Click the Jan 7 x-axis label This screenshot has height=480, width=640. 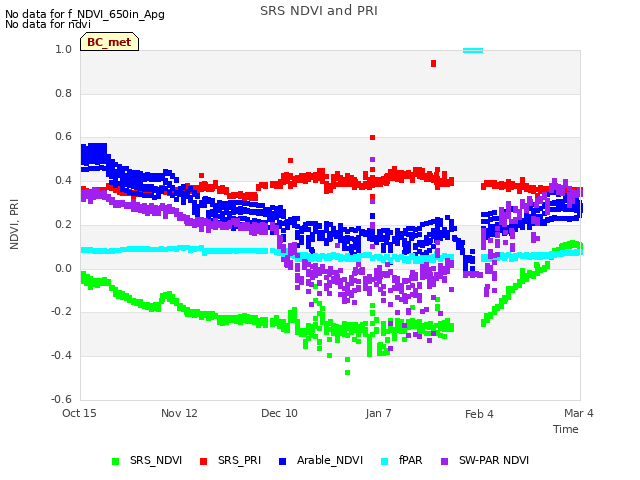378,413
